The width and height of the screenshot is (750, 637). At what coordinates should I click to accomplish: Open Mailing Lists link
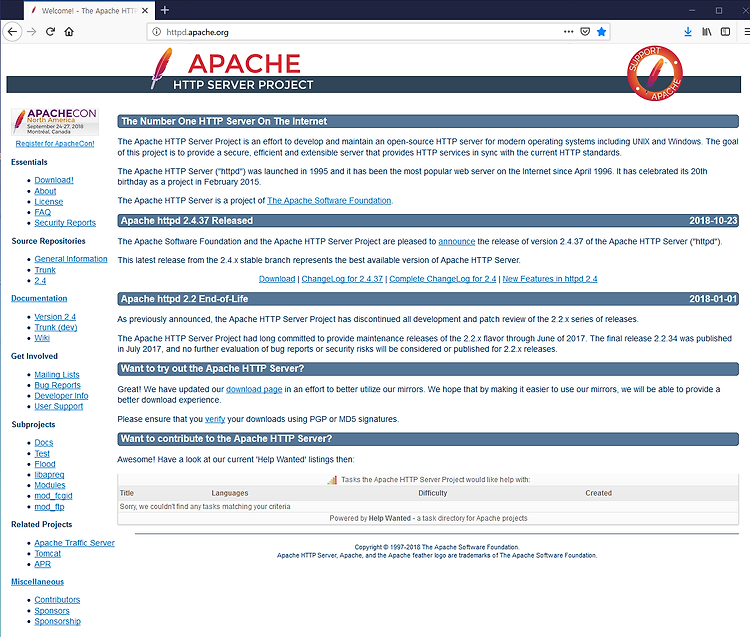pyautogui.click(x=57, y=375)
